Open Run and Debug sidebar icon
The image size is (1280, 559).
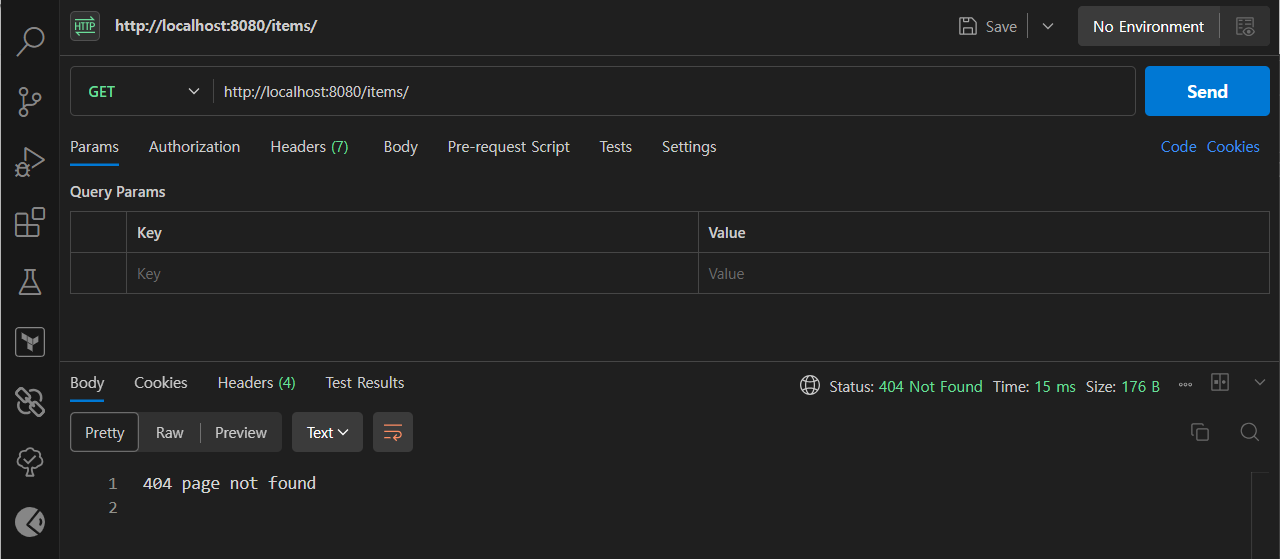(x=30, y=161)
